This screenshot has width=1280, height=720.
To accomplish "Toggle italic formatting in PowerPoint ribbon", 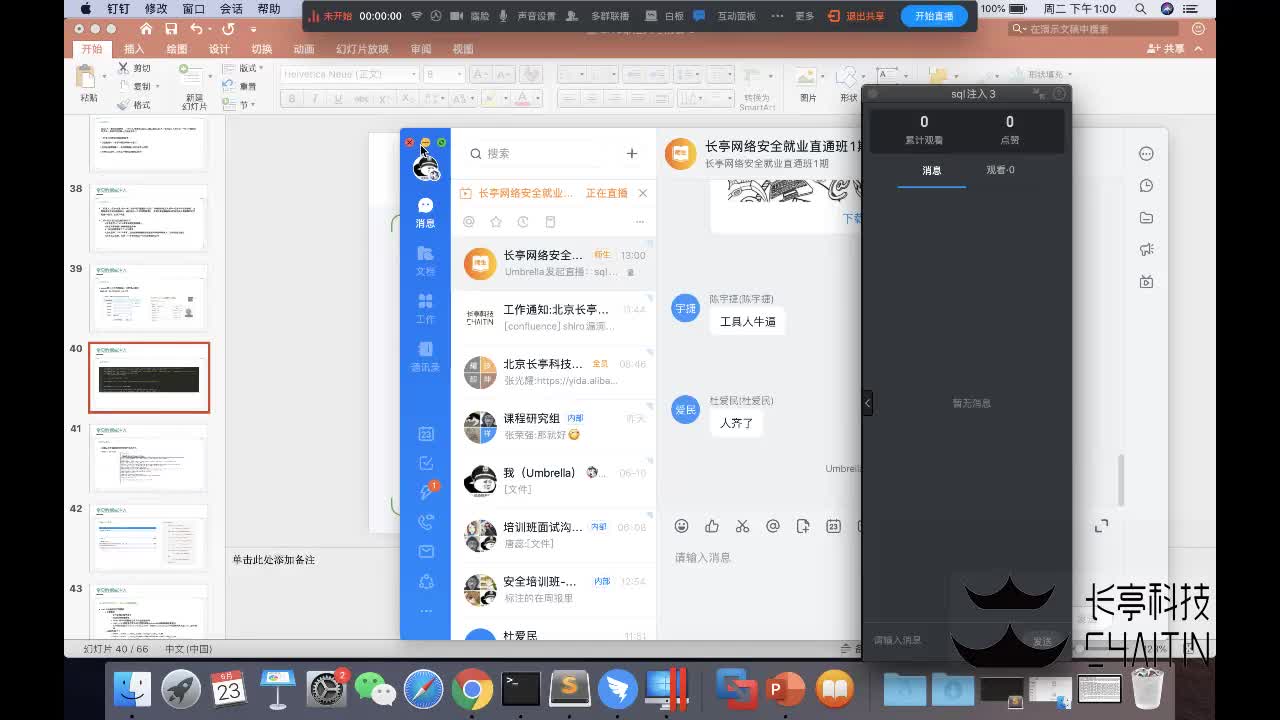I will [x=314, y=98].
